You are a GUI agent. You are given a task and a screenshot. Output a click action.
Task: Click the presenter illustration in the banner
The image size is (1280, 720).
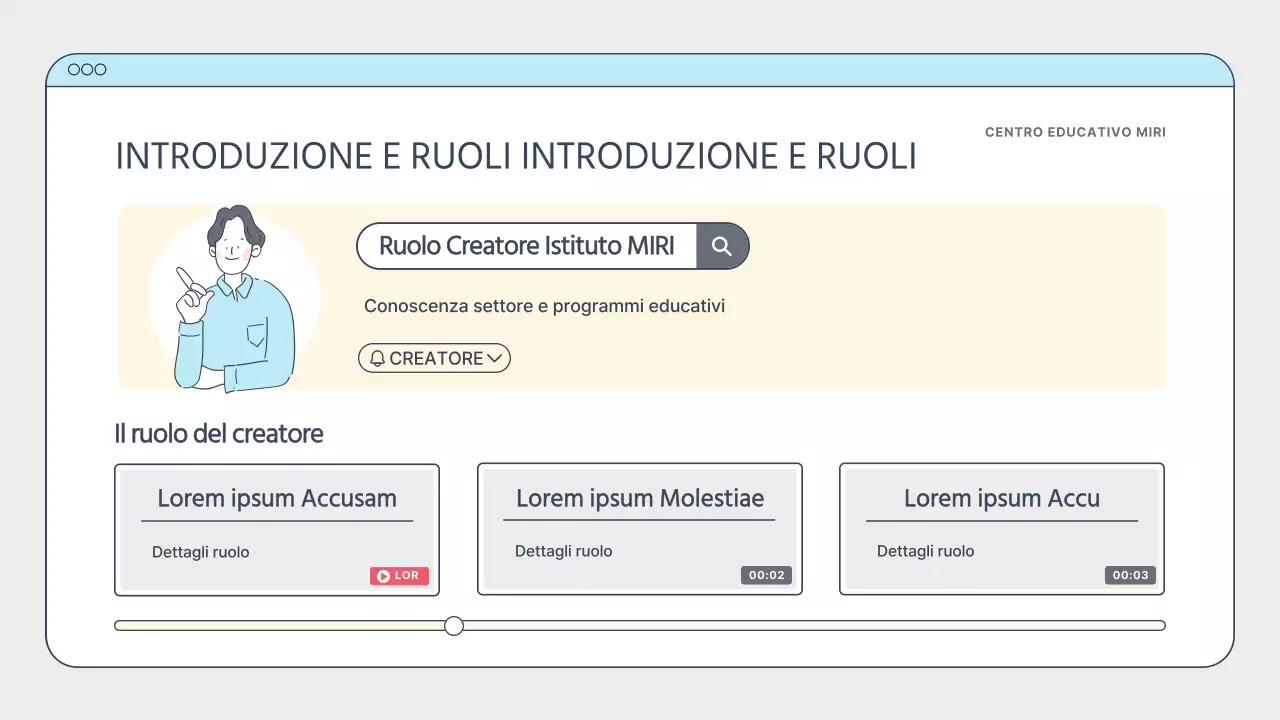point(232,297)
